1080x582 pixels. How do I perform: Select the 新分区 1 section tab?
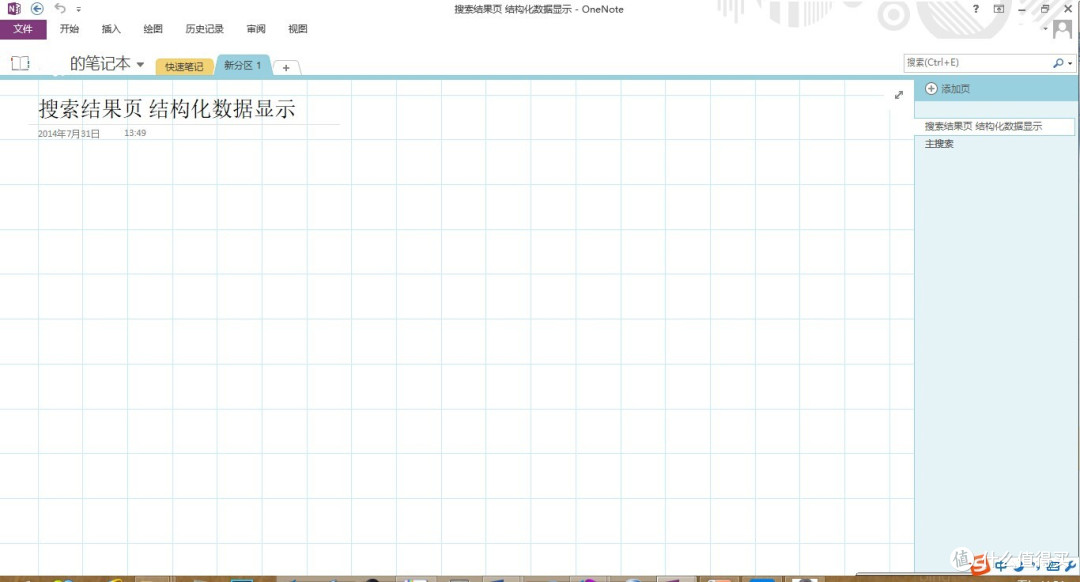(x=242, y=65)
